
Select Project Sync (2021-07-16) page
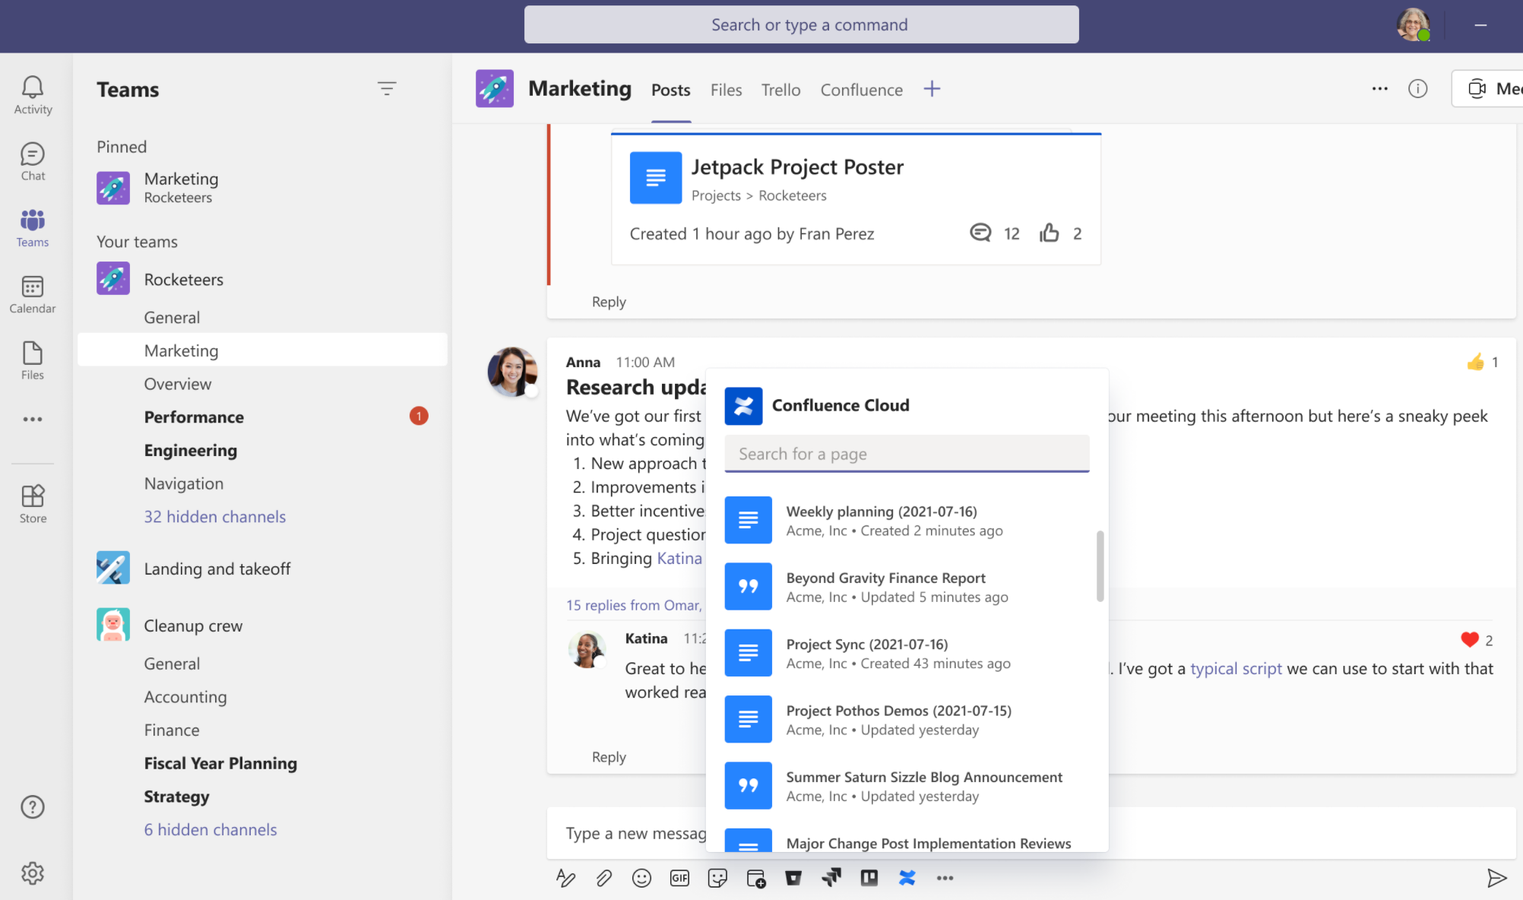click(x=907, y=653)
